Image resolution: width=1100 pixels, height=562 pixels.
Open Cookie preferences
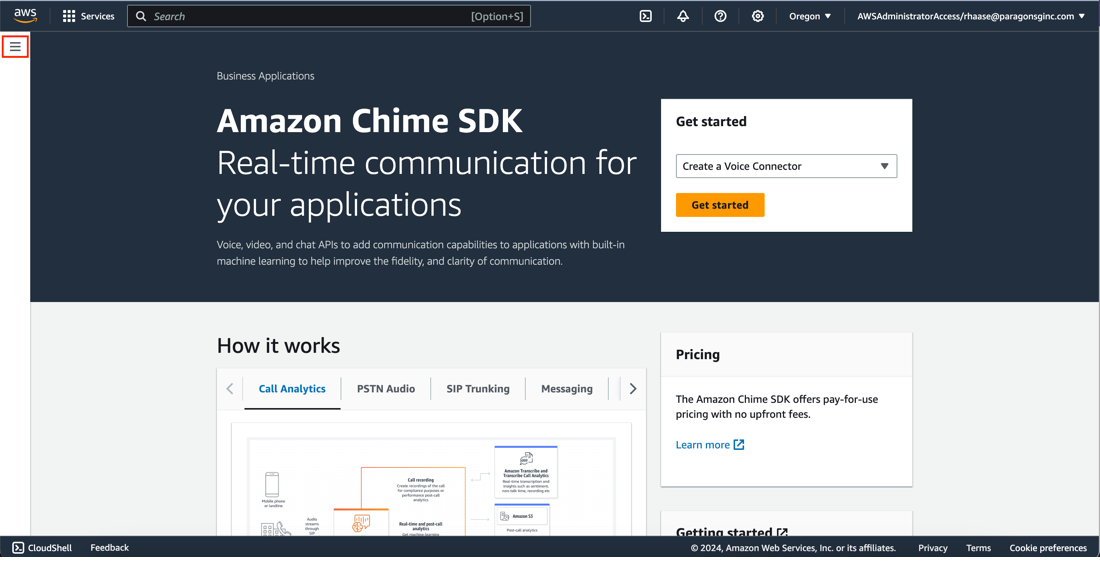(1048, 548)
